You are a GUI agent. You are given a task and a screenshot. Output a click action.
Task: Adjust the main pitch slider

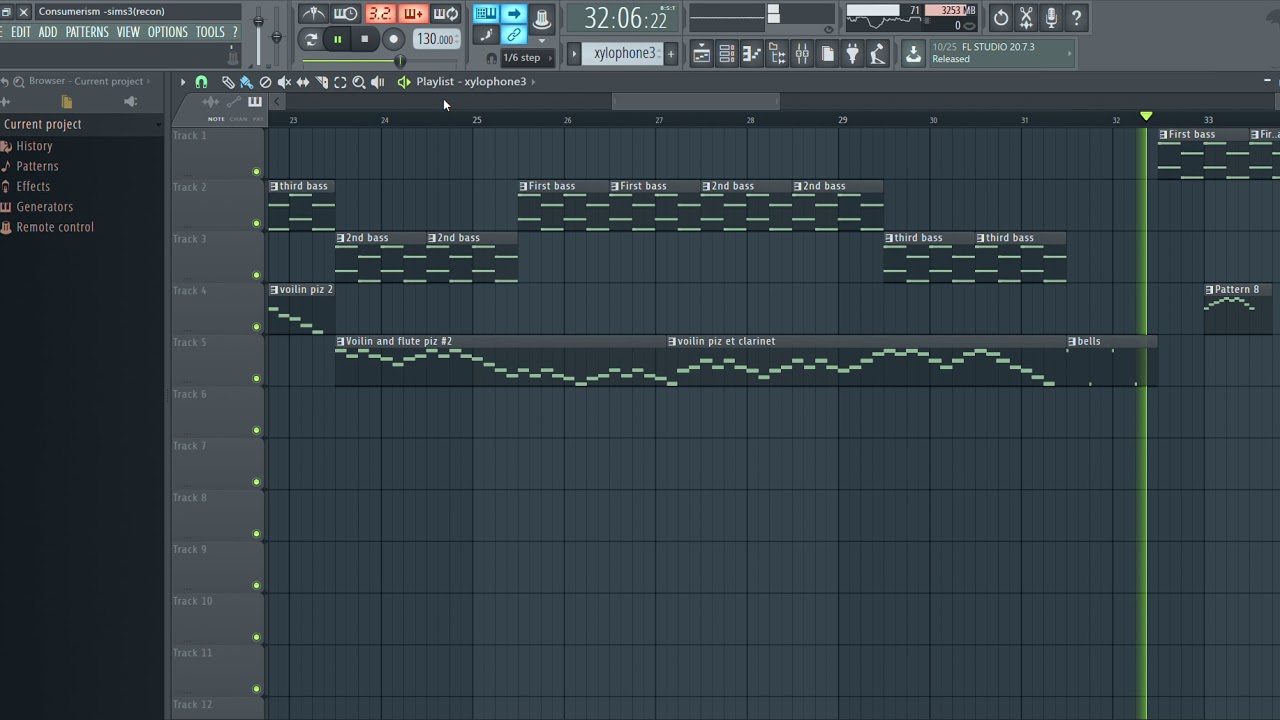277,35
